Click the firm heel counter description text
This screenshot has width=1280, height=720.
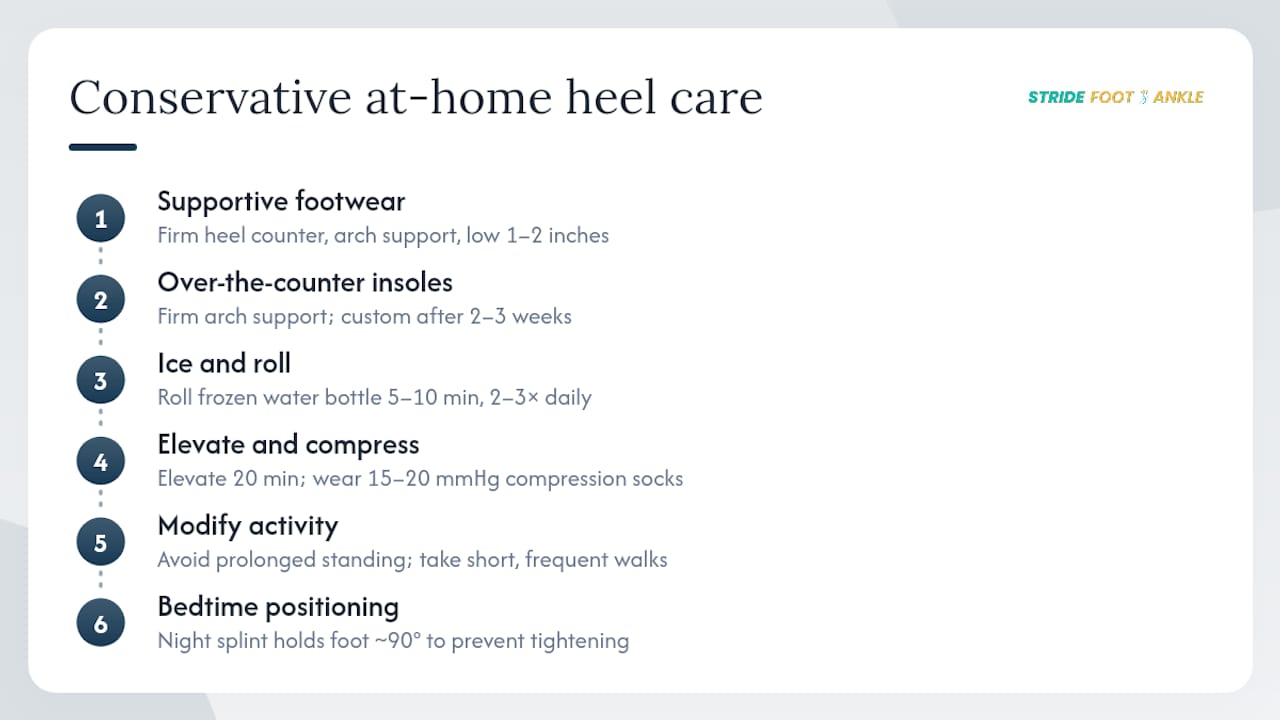383,235
